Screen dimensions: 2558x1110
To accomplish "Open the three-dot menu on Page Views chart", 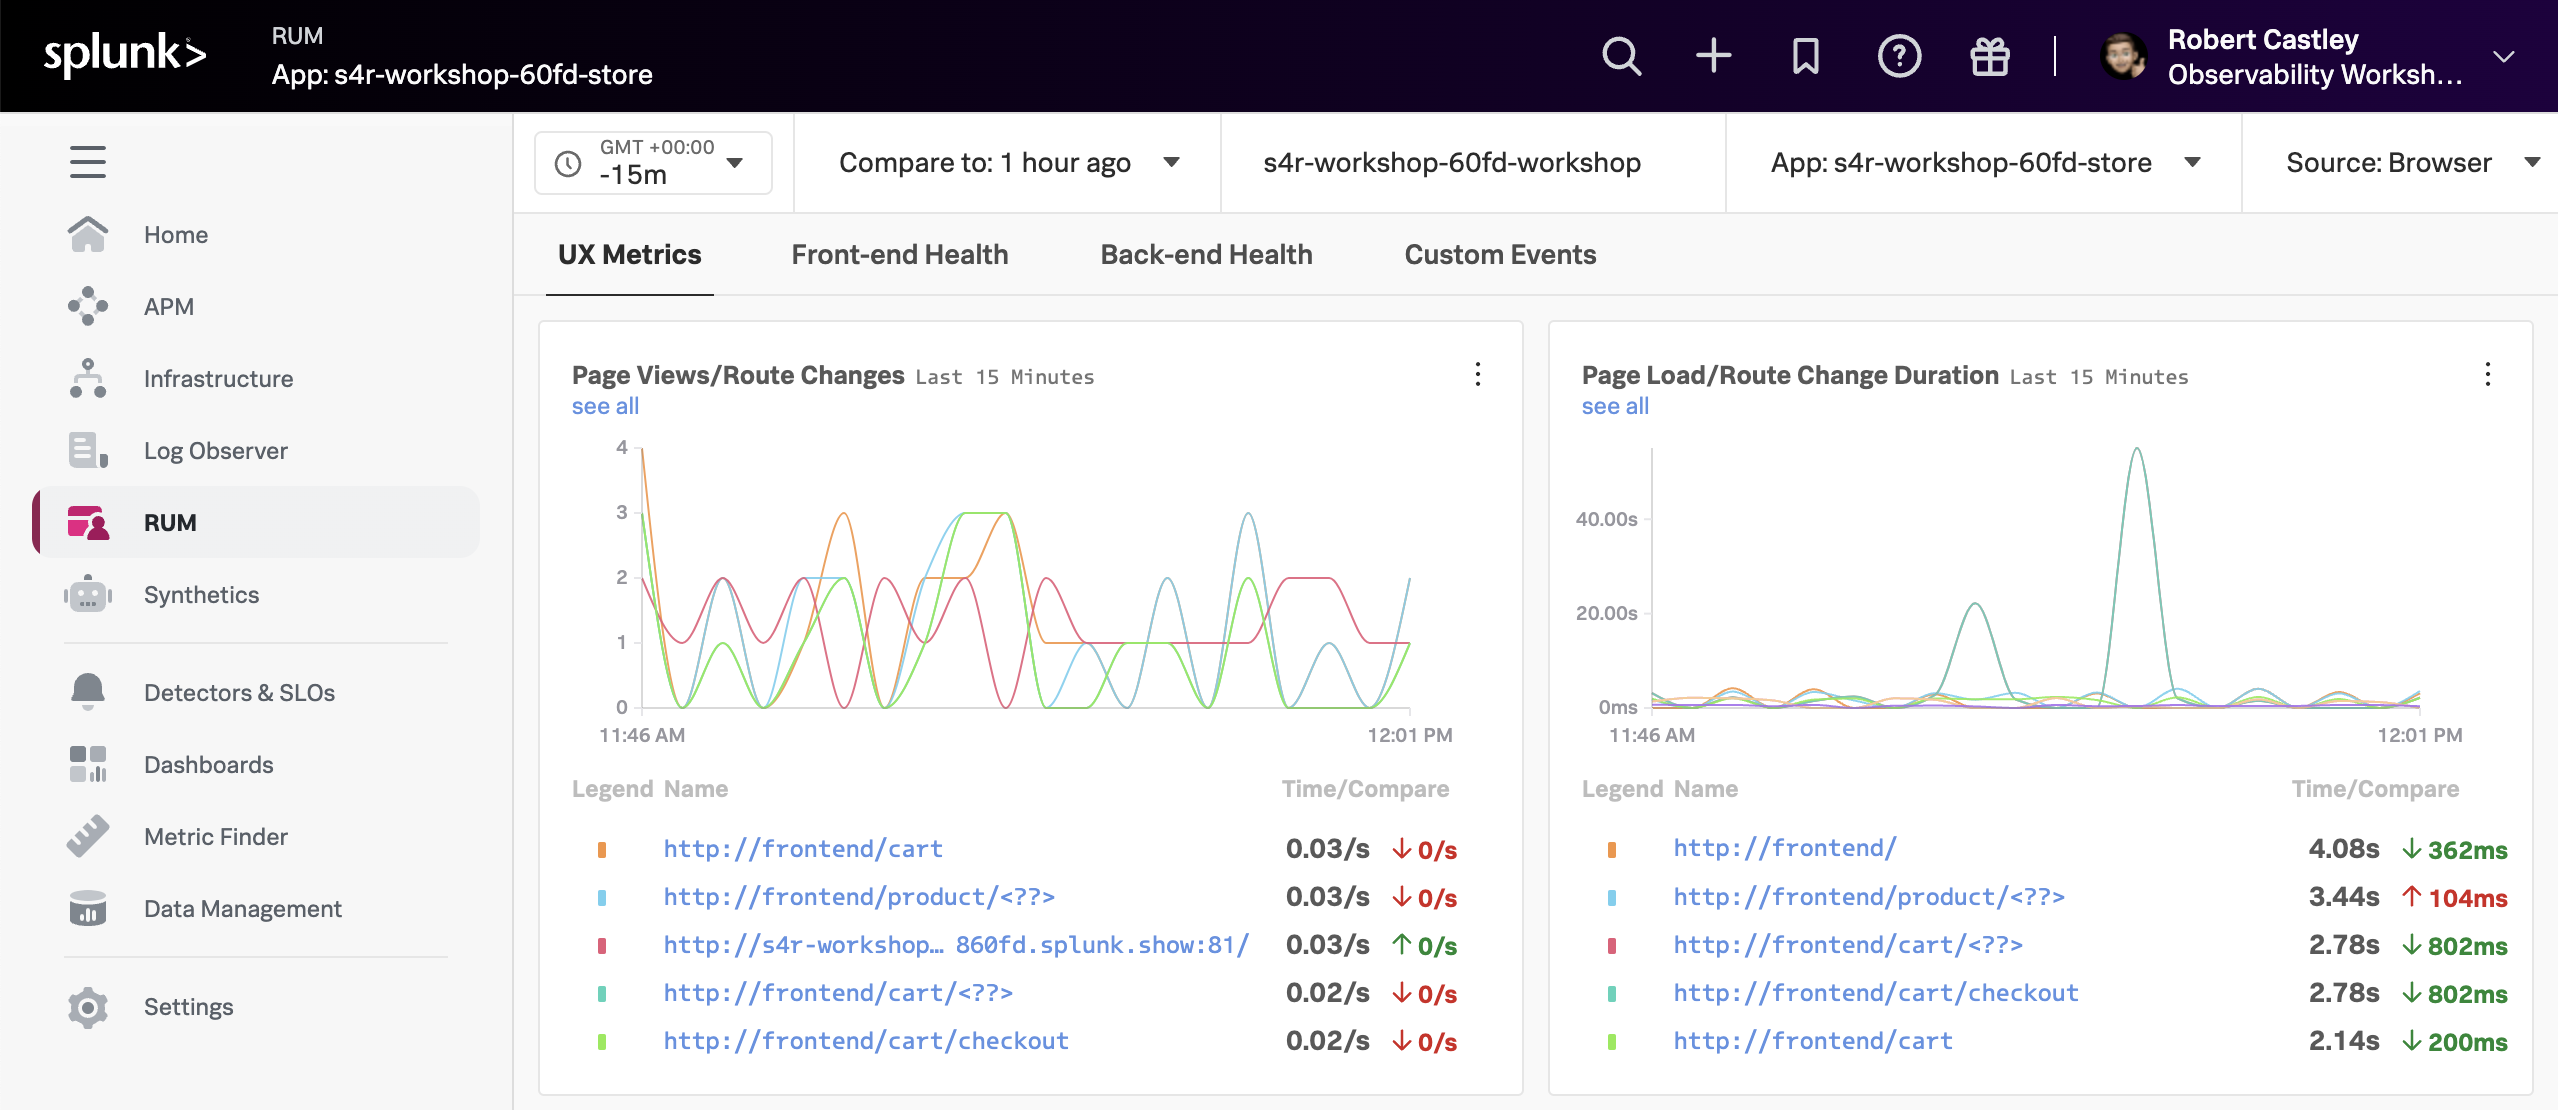I will point(1478,374).
